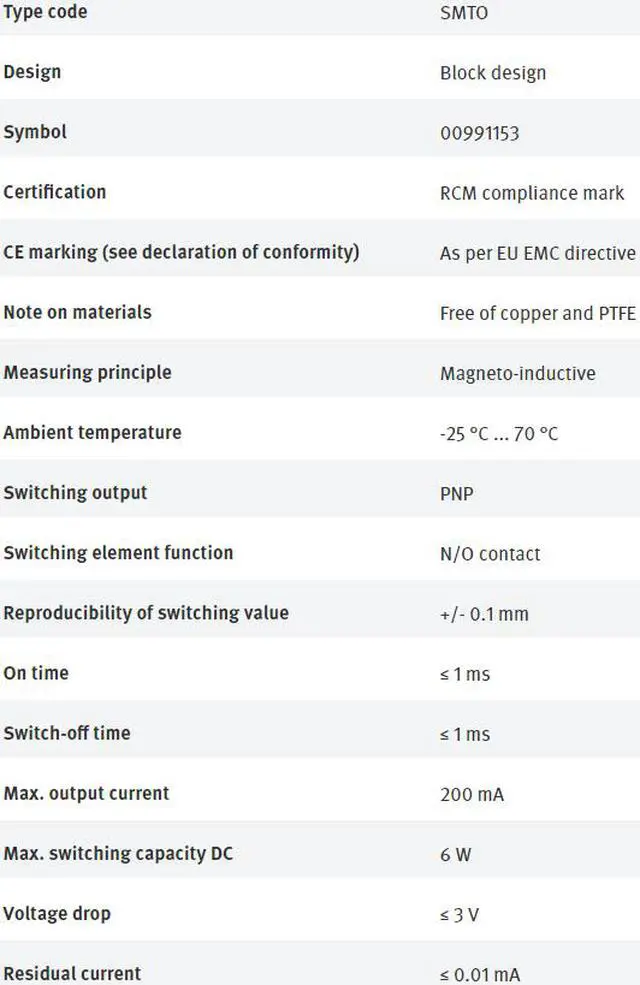This screenshot has height=985, width=640.
Task: Select the As per EU EMC directive value
Action: (537, 253)
